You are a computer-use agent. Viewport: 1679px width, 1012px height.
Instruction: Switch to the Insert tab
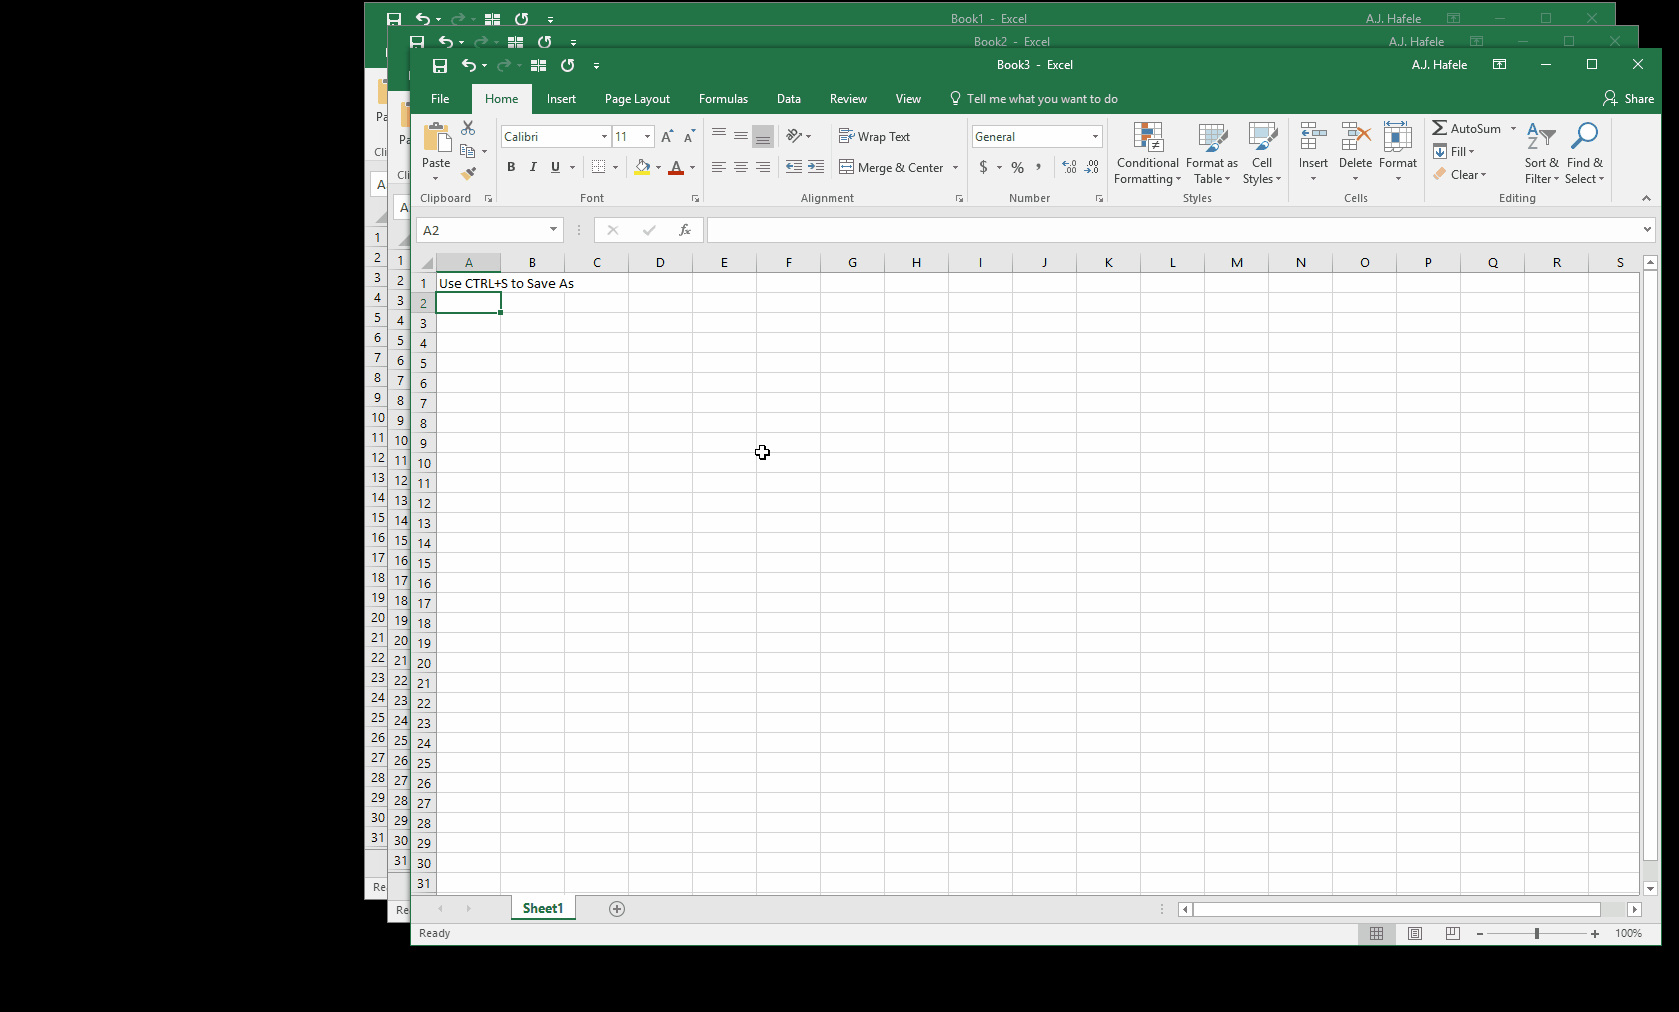(x=561, y=99)
